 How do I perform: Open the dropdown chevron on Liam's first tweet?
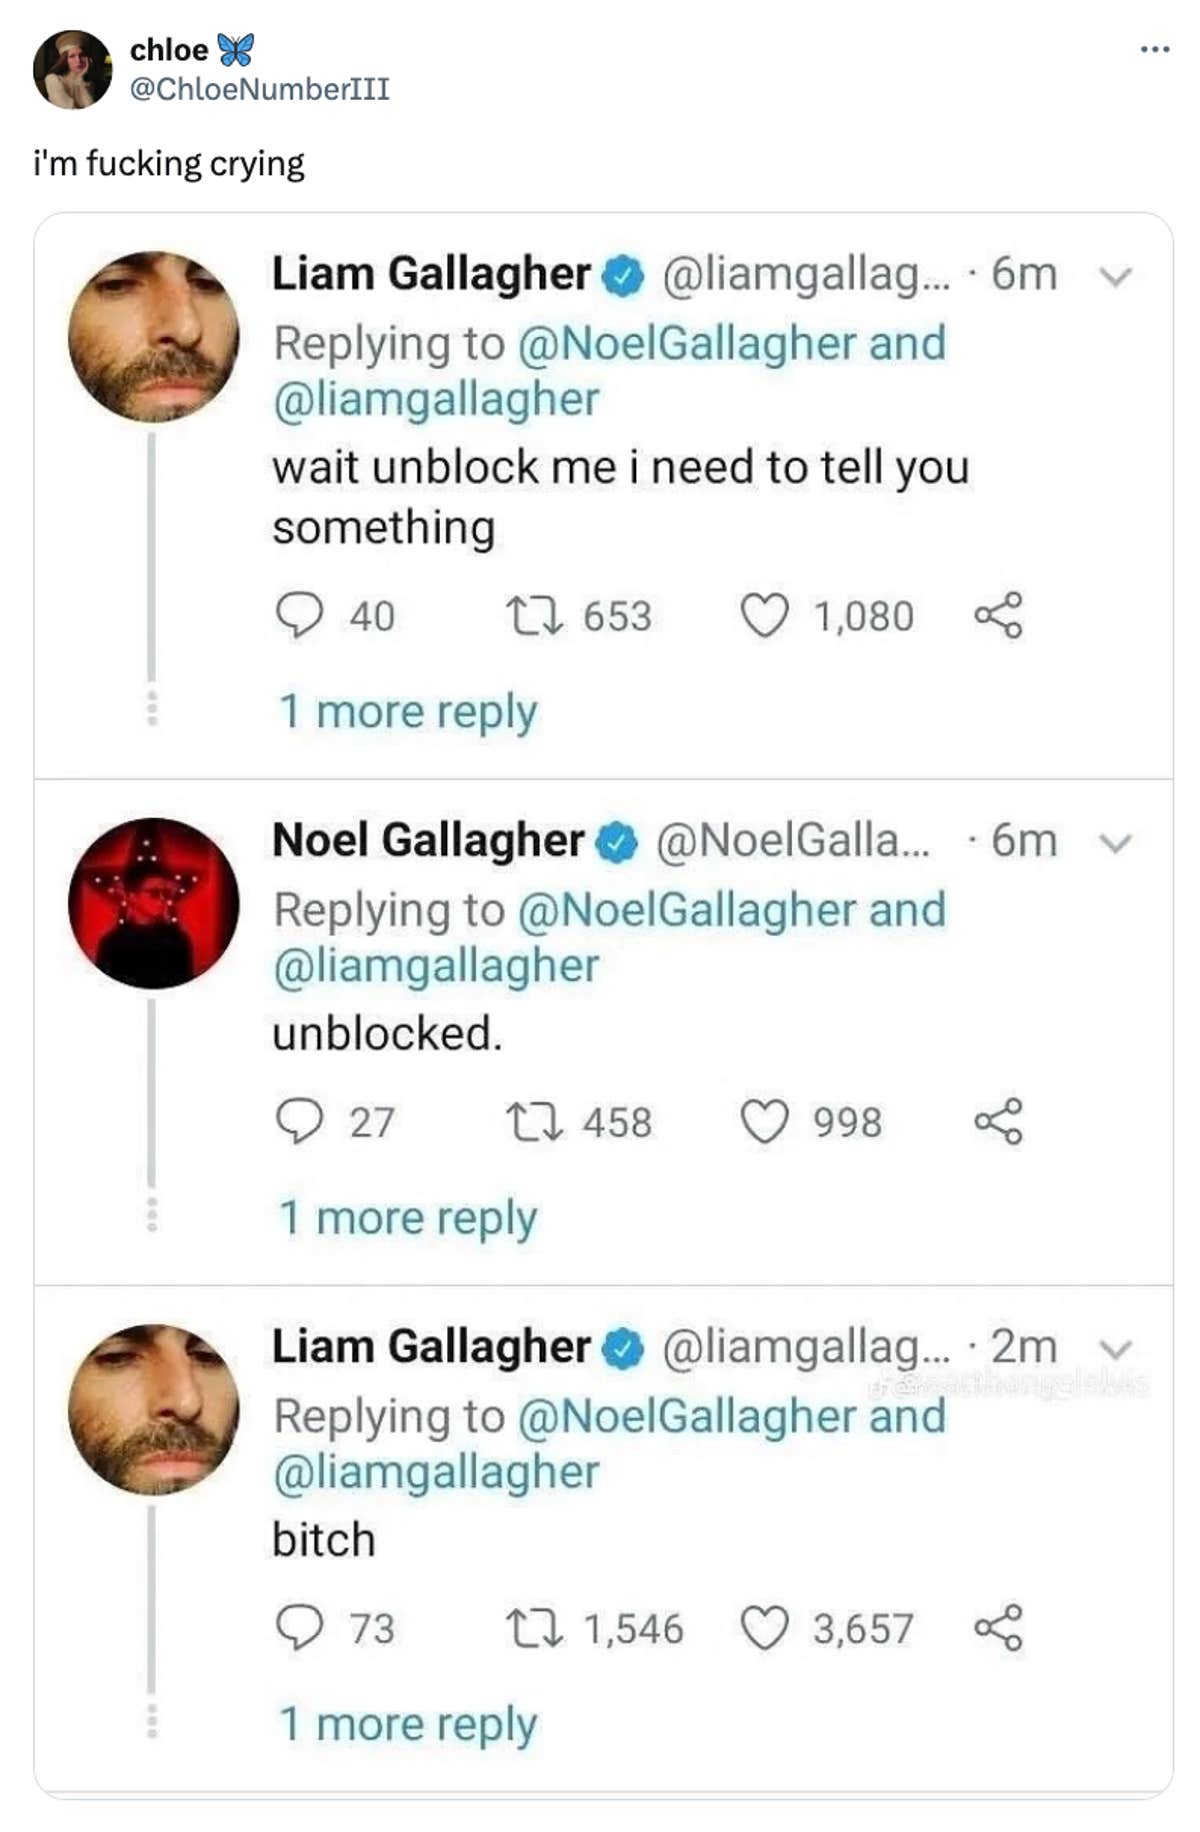pos(1117,276)
